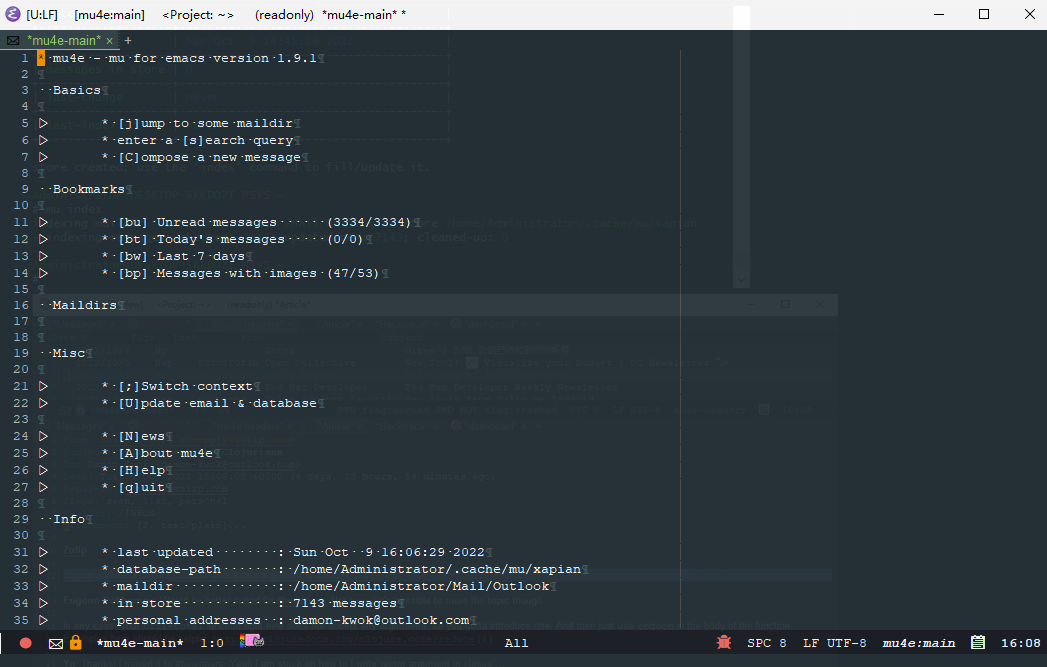Add a new tab with the plus button

[128, 41]
